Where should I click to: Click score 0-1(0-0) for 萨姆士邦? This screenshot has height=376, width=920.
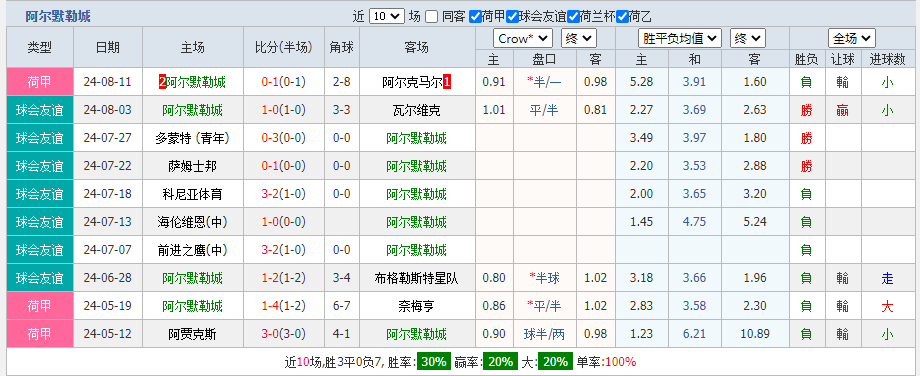pos(284,166)
